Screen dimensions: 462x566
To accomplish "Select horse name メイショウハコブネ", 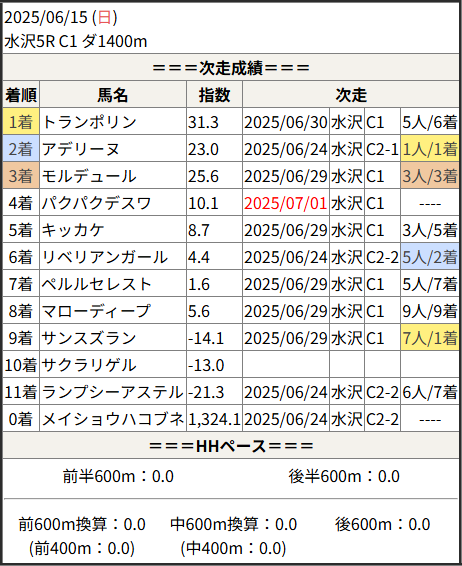I will click(x=113, y=419).
